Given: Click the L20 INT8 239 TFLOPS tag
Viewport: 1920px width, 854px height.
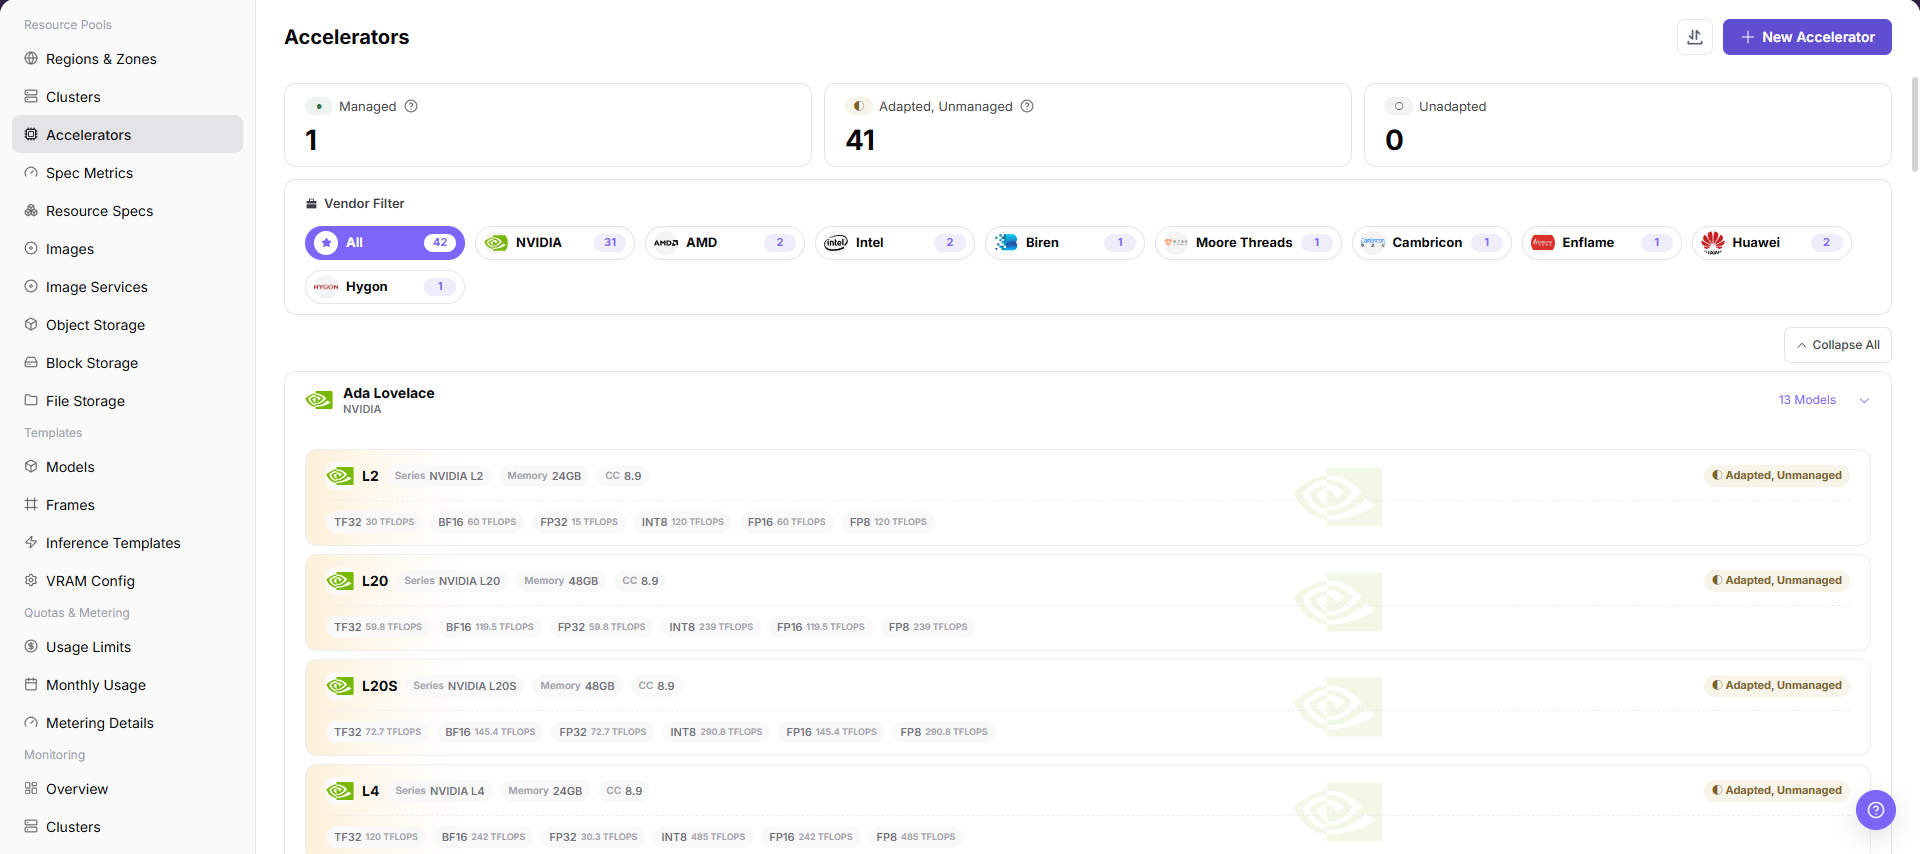Looking at the screenshot, I should 711,627.
